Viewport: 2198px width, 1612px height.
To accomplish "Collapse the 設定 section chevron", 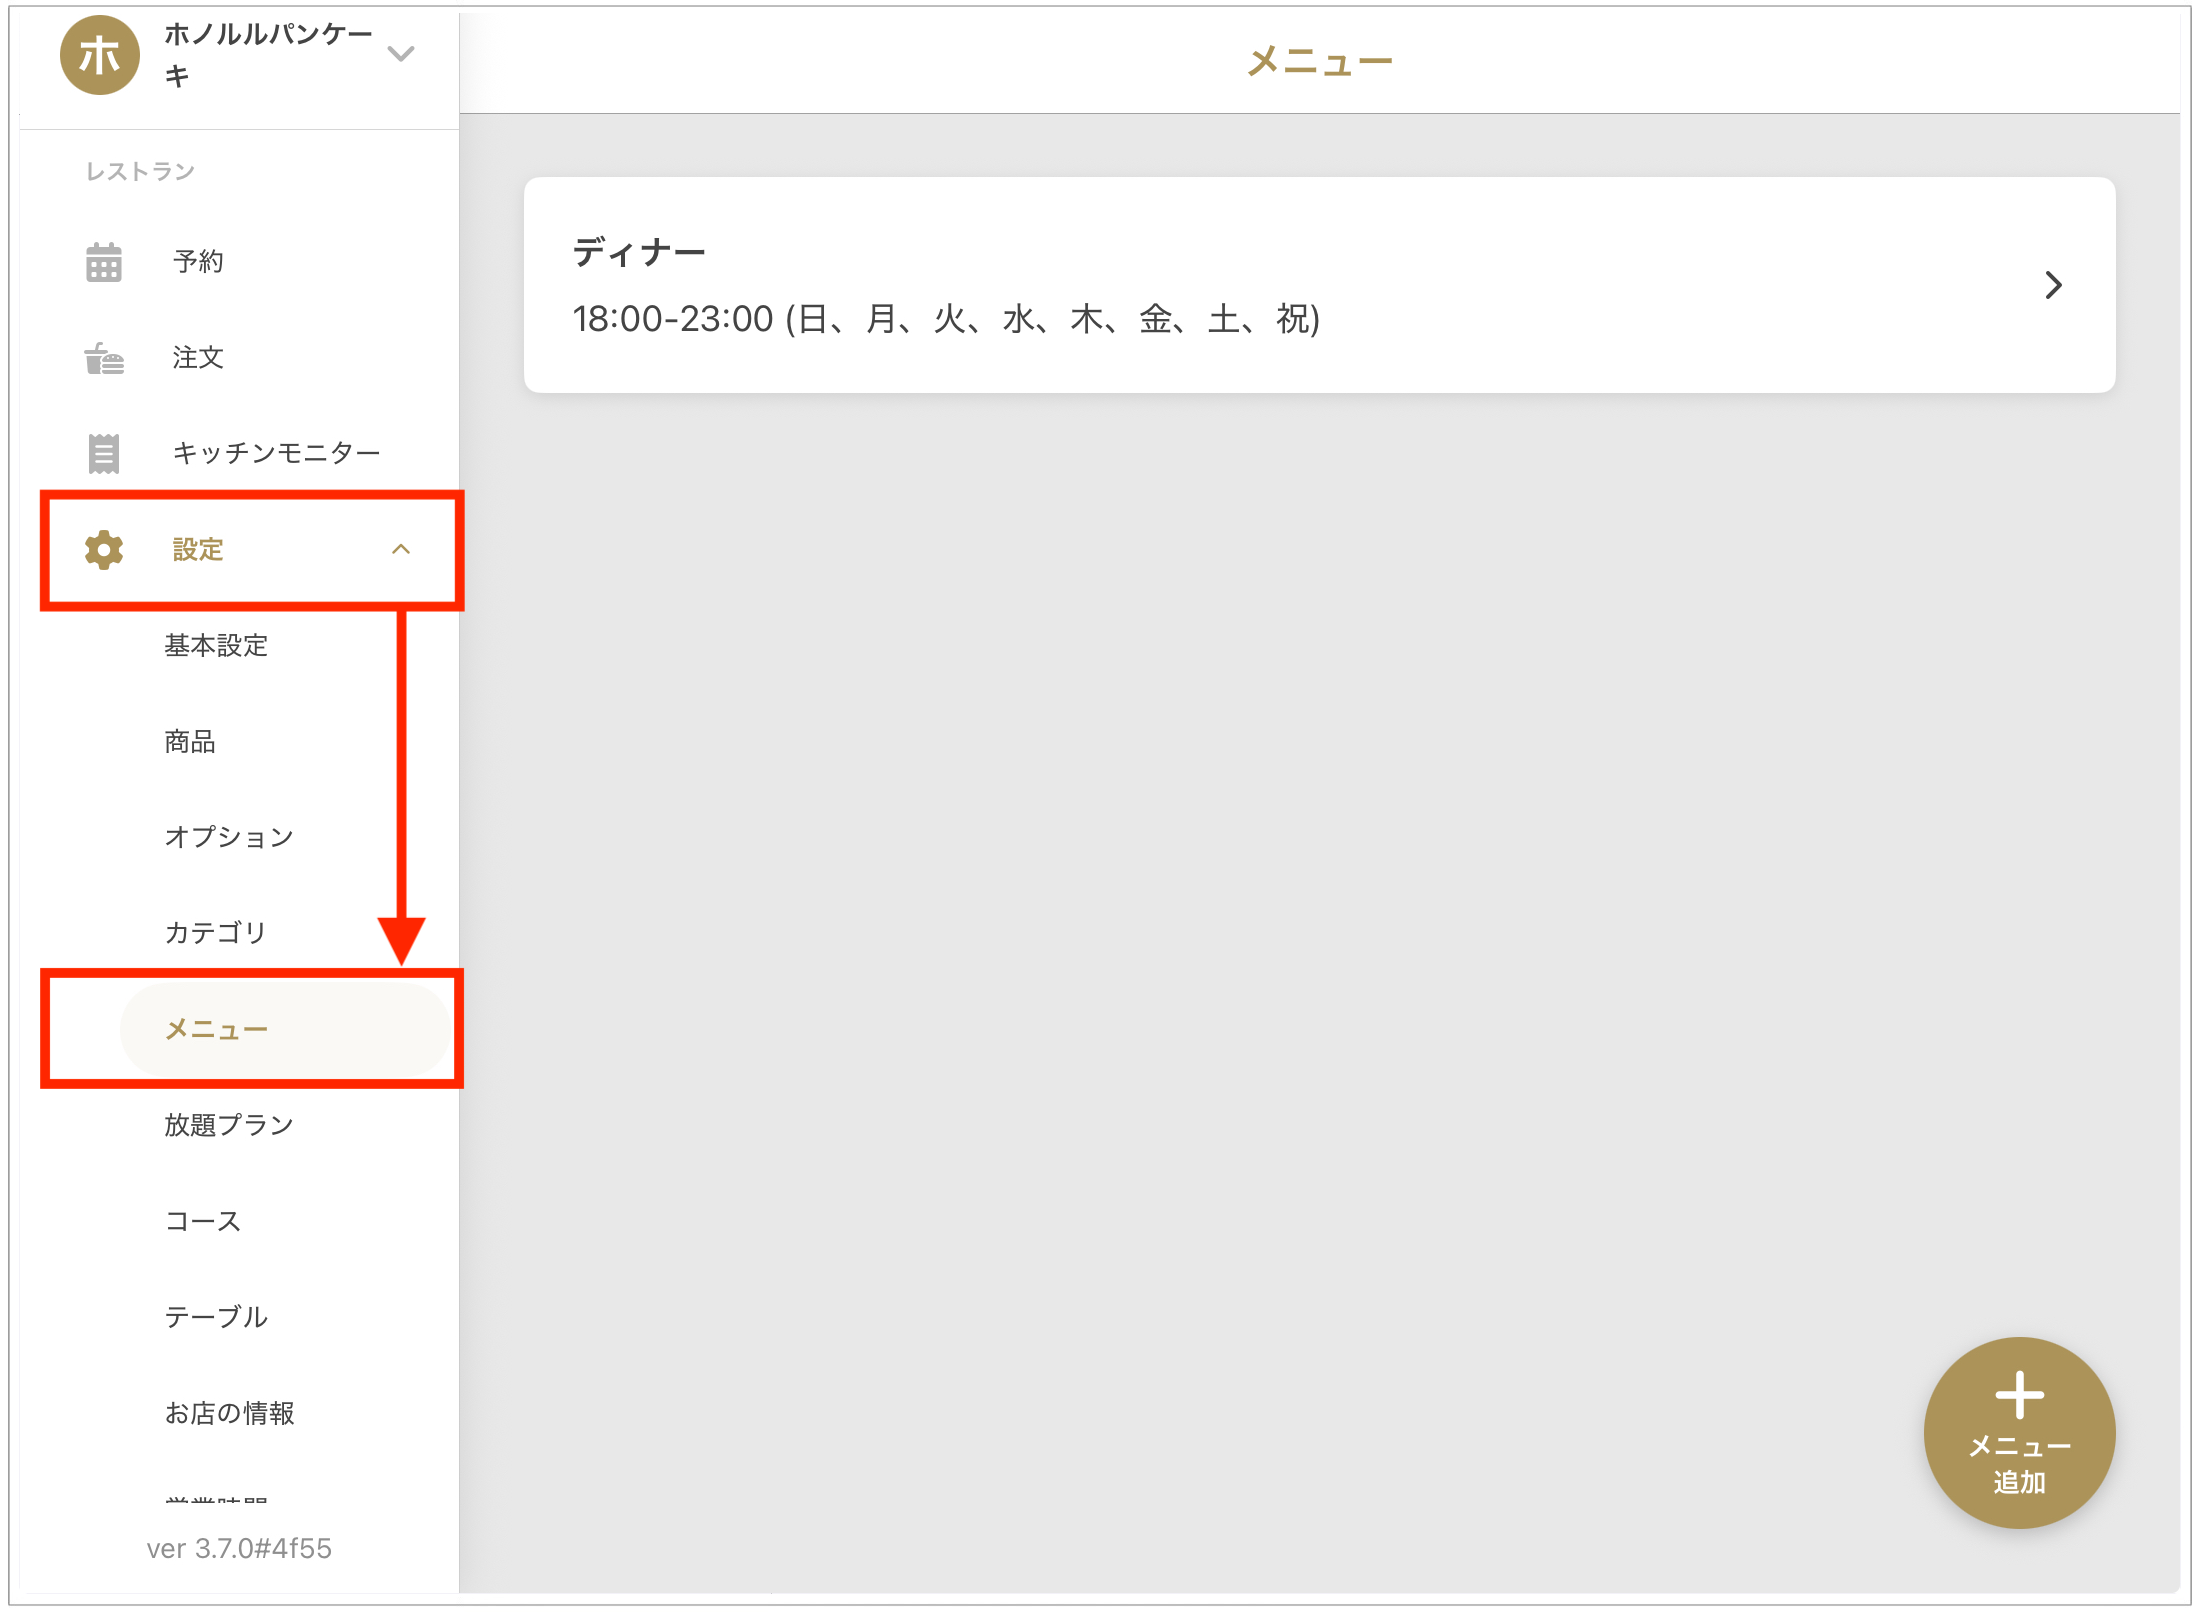I will click(401, 550).
